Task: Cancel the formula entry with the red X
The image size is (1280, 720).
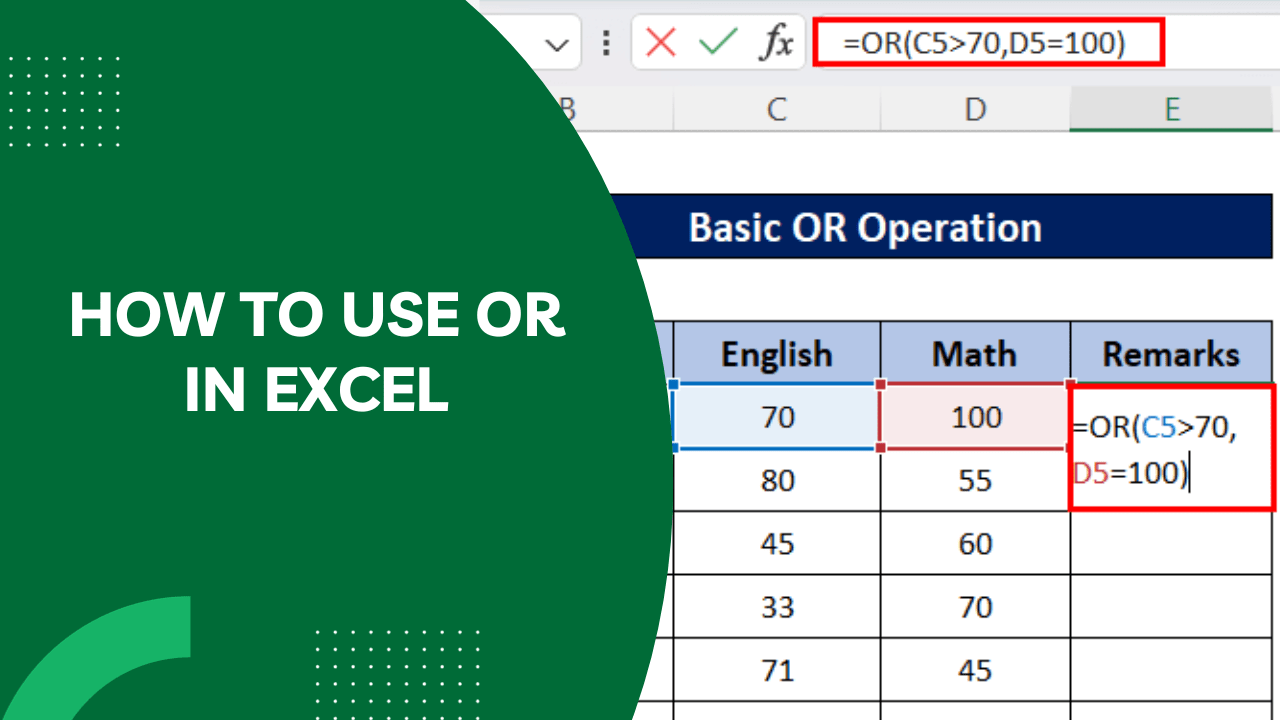Action: pos(659,43)
